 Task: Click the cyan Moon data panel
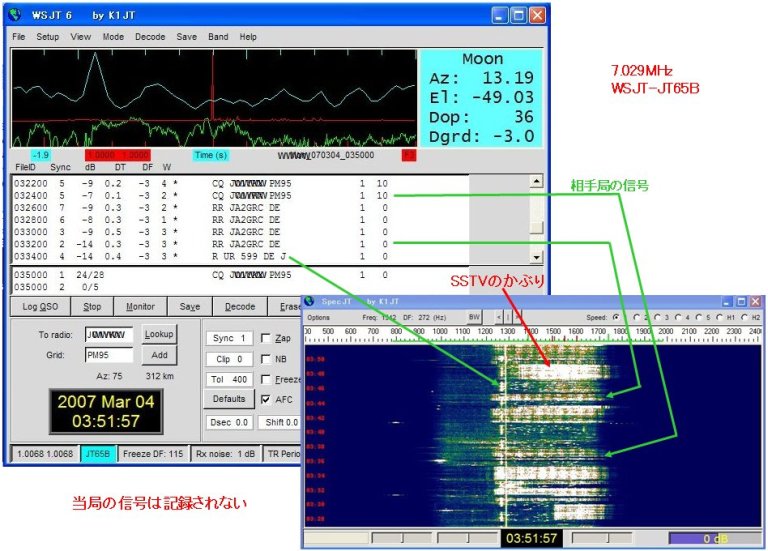tap(481, 98)
